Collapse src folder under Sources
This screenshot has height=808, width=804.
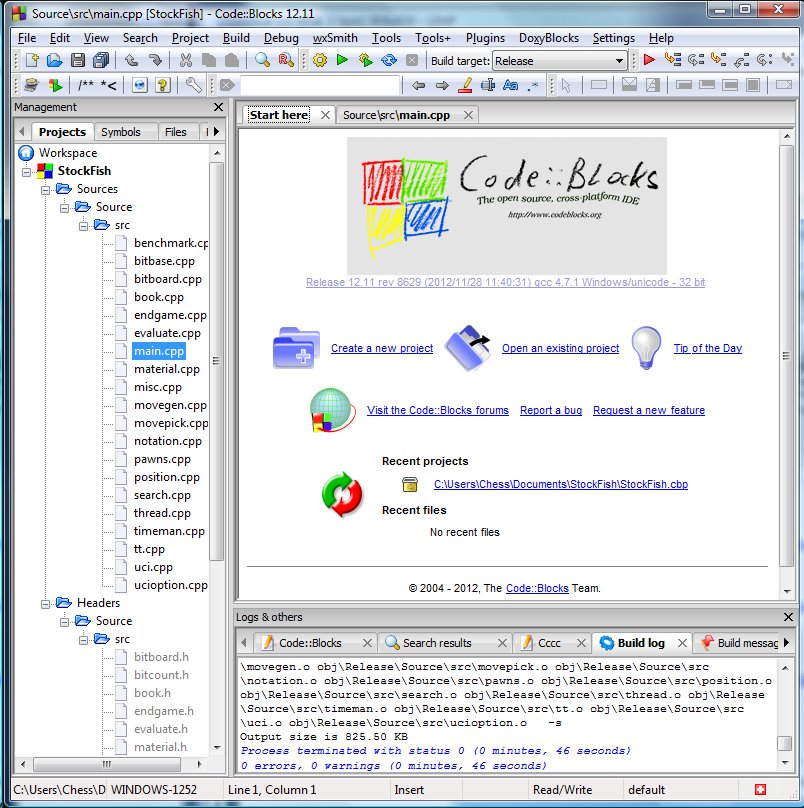click(x=83, y=226)
